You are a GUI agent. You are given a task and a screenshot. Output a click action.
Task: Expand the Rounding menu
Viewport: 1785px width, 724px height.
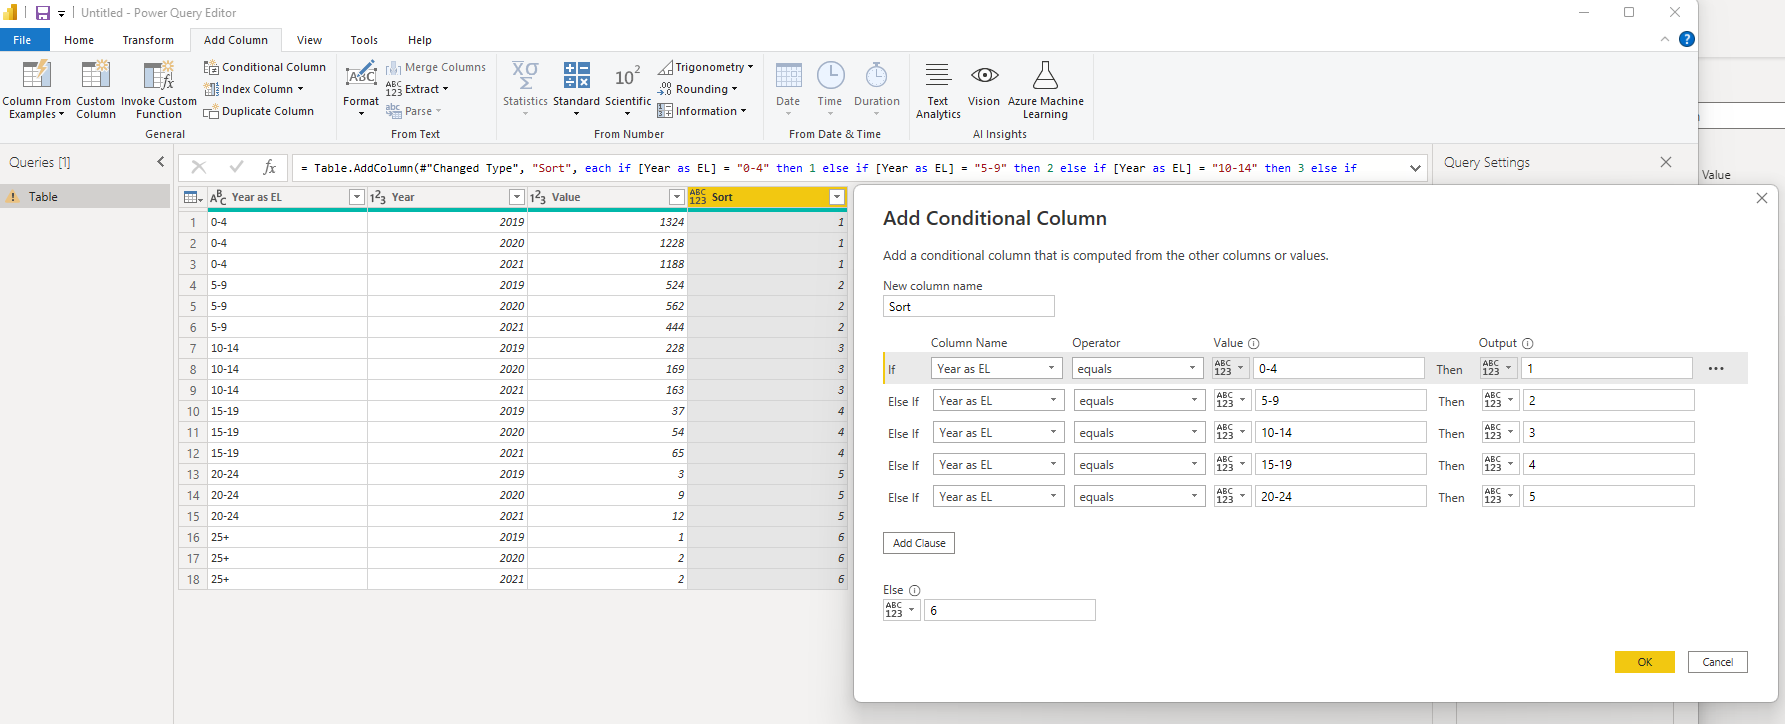click(x=697, y=89)
